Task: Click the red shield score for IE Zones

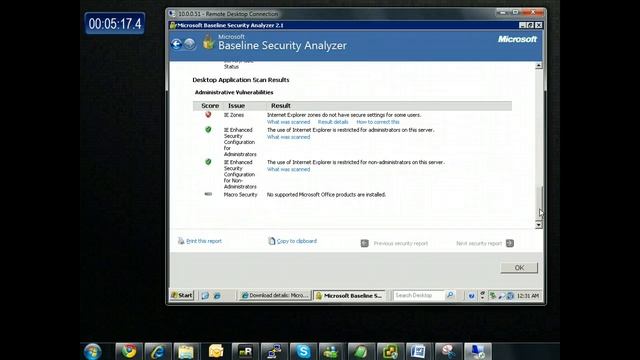Action: coord(208,115)
